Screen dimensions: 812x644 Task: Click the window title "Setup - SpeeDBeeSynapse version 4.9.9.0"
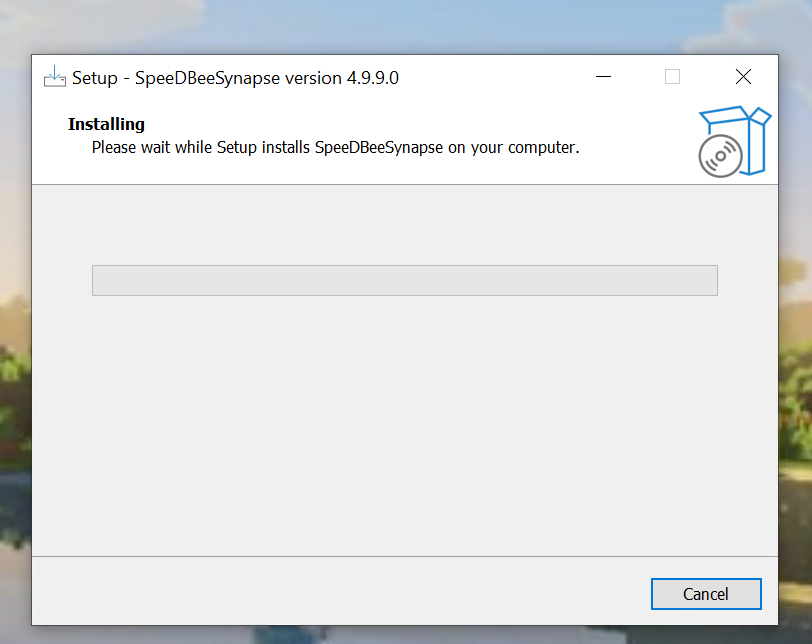pyautogui.click(x=235, y=78)
